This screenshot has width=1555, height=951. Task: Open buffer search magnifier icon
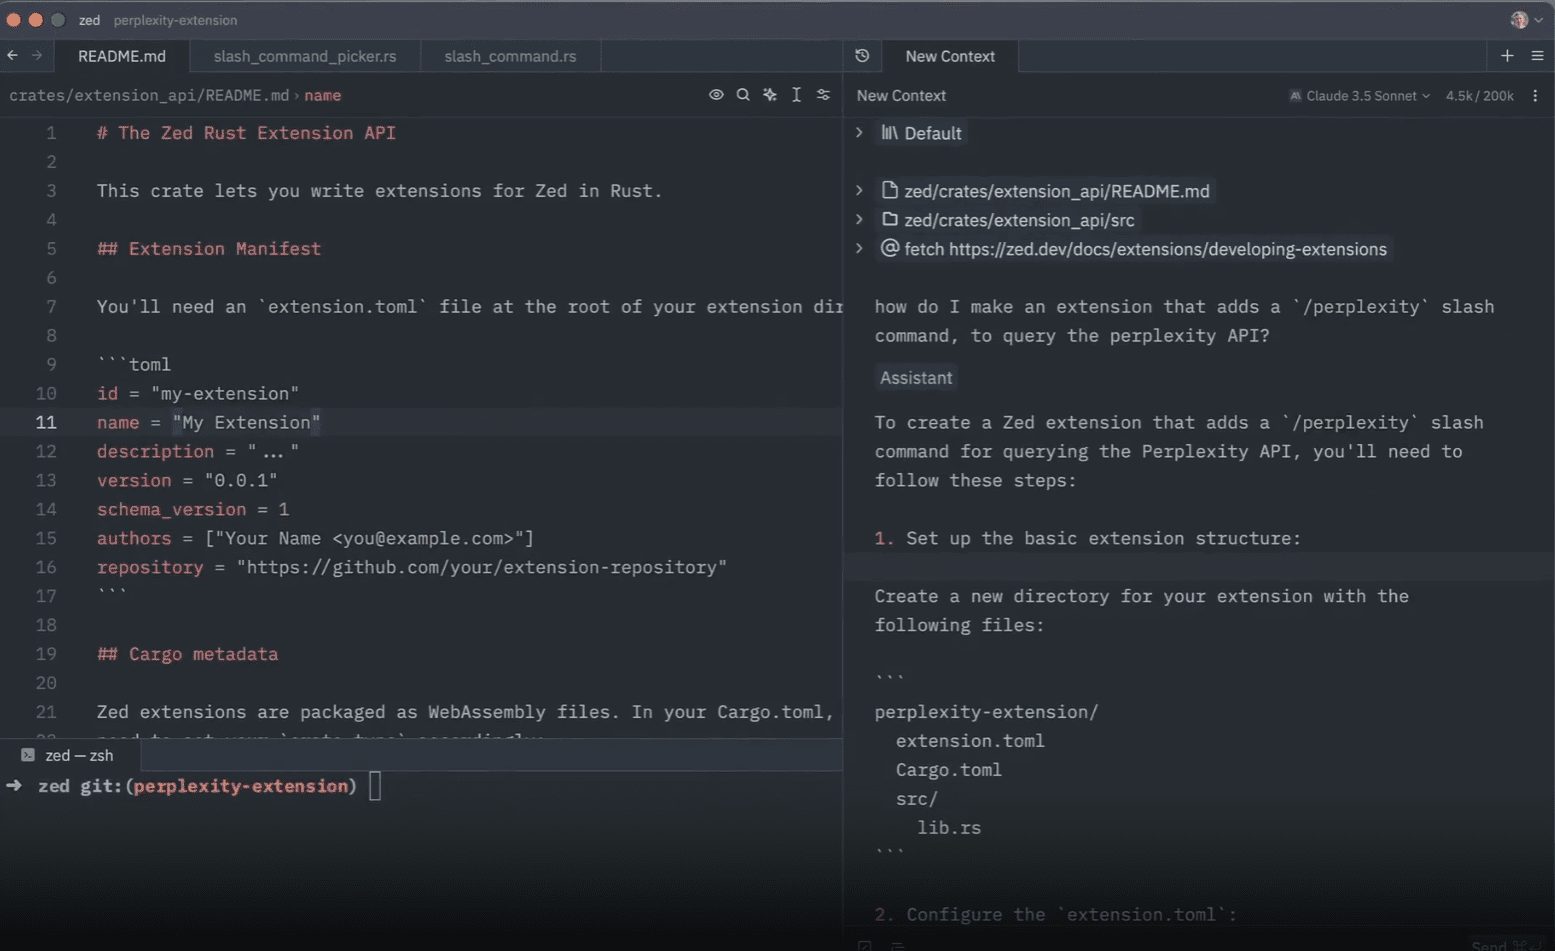(743, 95)
